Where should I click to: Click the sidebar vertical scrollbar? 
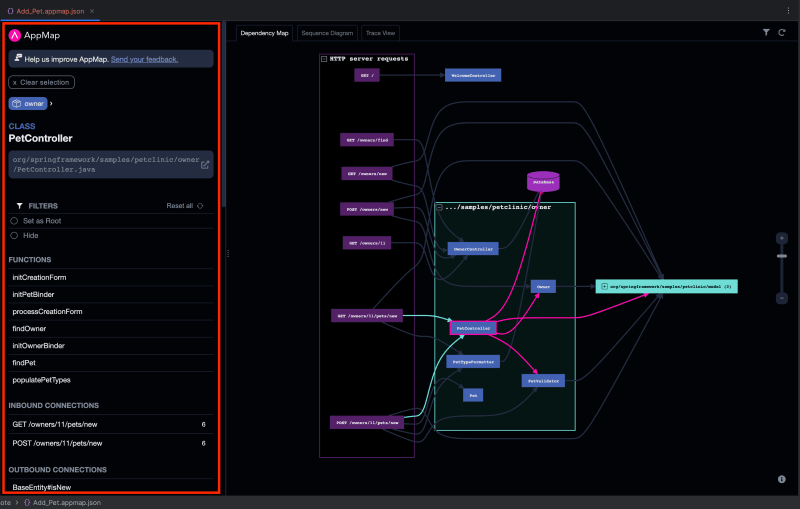(x=223, y=115)
